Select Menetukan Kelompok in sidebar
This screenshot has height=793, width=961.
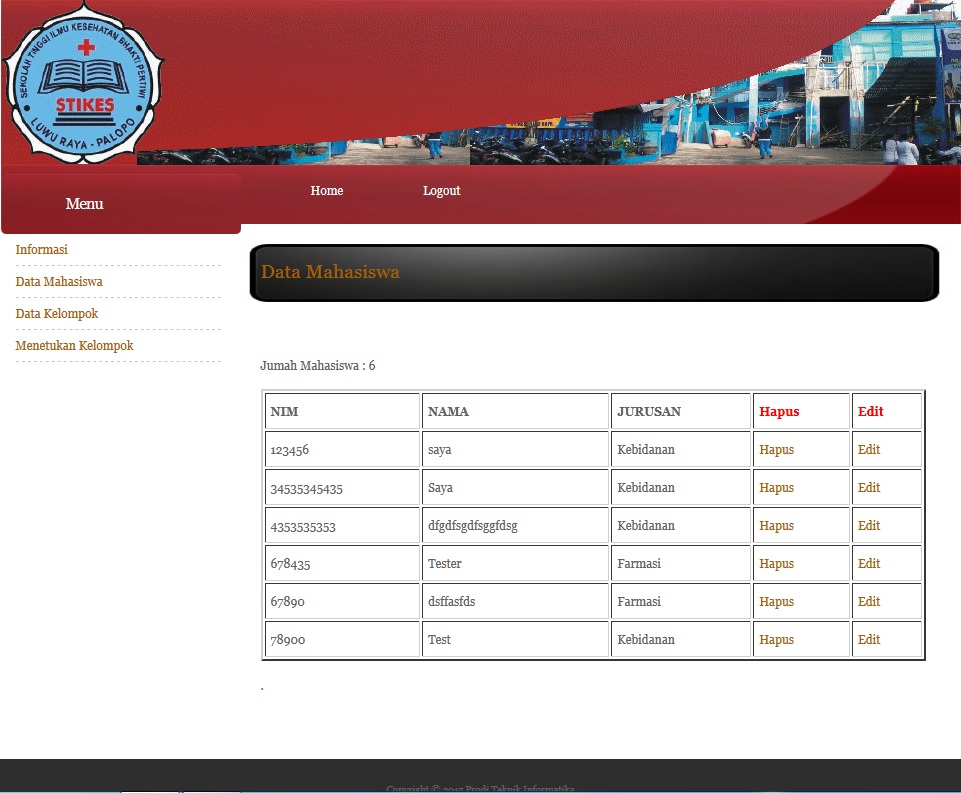[x=74, y=346]
